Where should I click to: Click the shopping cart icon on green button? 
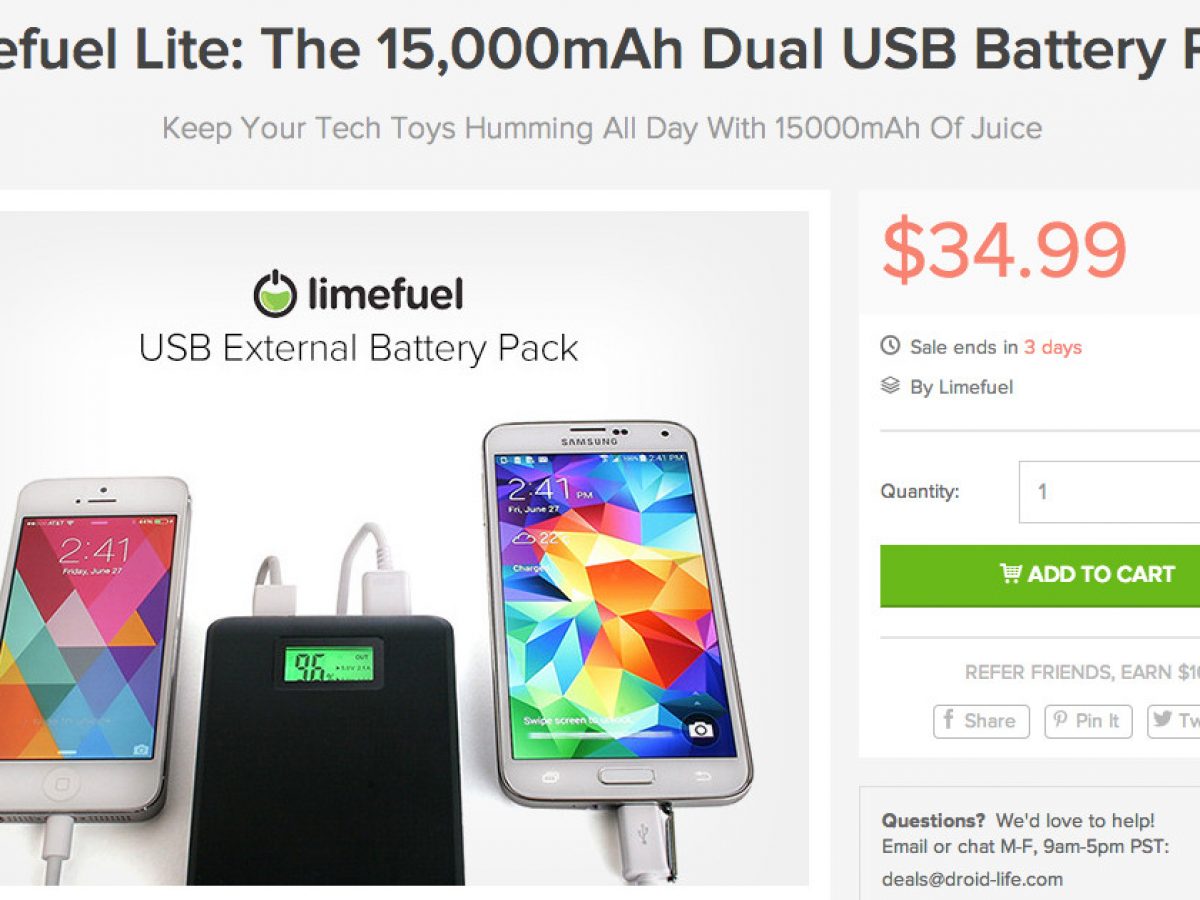pyautogui.click(x=1011, y=574)
